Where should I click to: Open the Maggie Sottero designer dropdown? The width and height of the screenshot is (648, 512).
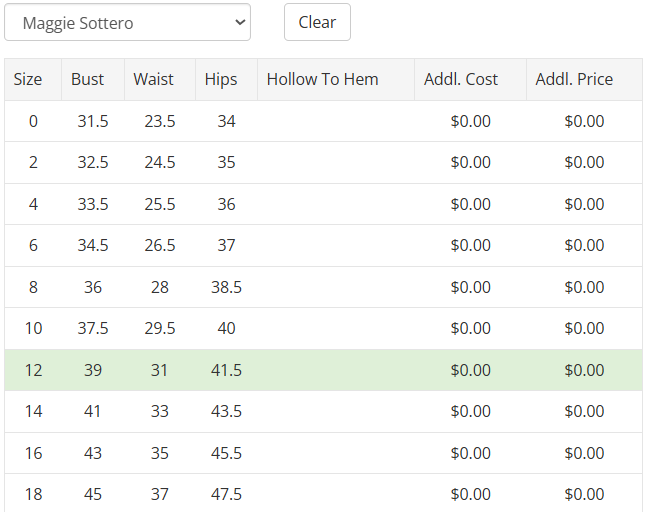pyautogui.click(x=127, y=22)
